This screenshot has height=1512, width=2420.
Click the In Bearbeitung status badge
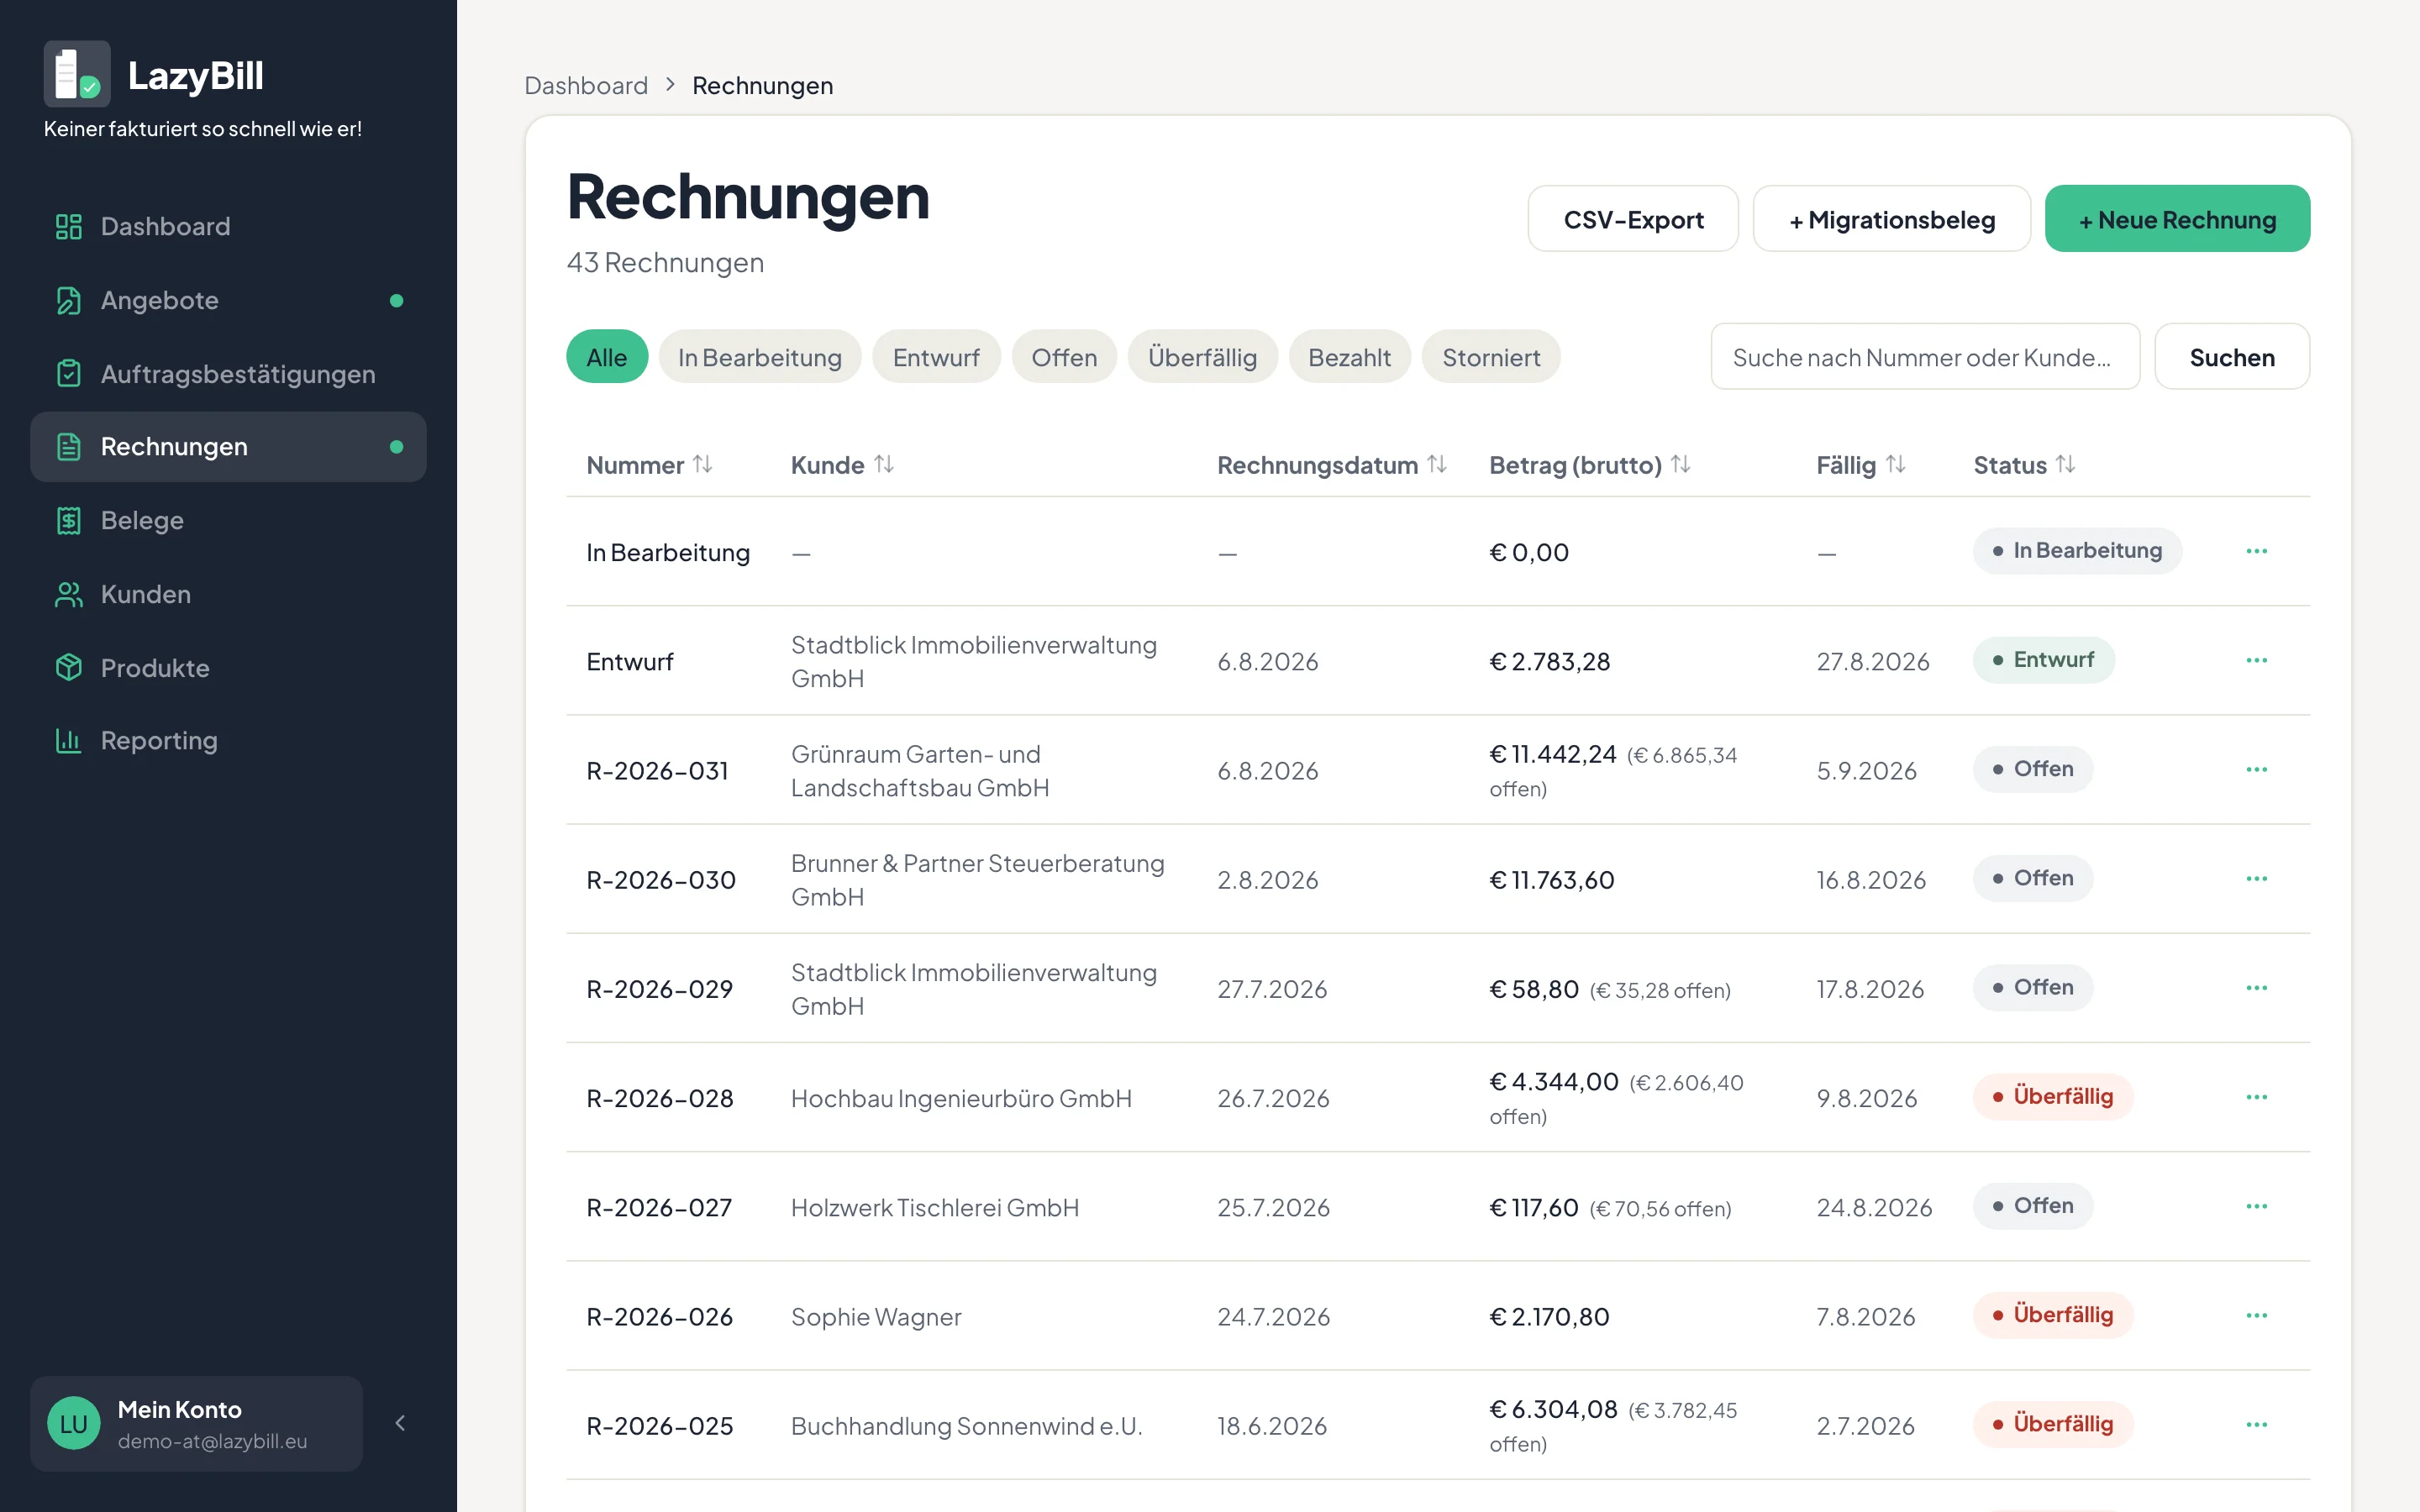click(x=2077, y=551)
